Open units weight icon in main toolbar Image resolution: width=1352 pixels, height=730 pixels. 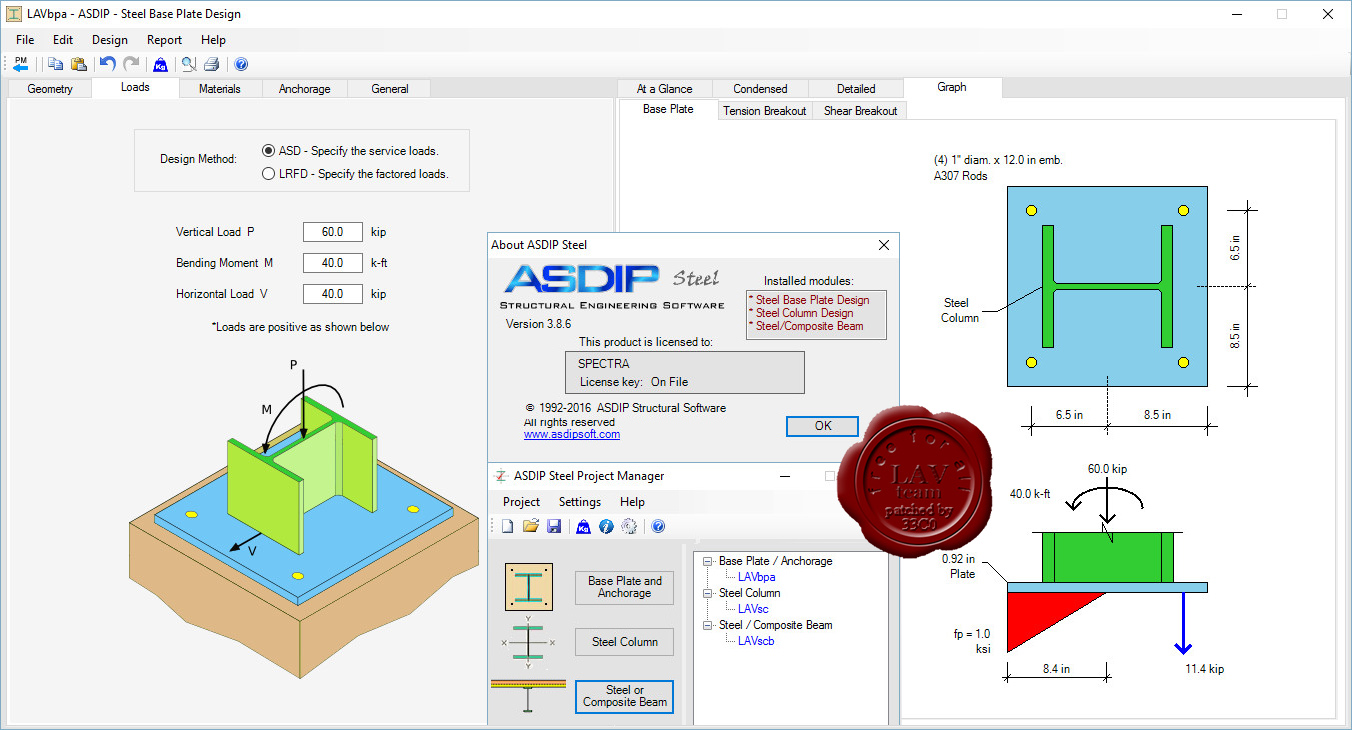(x=160, y=64)
